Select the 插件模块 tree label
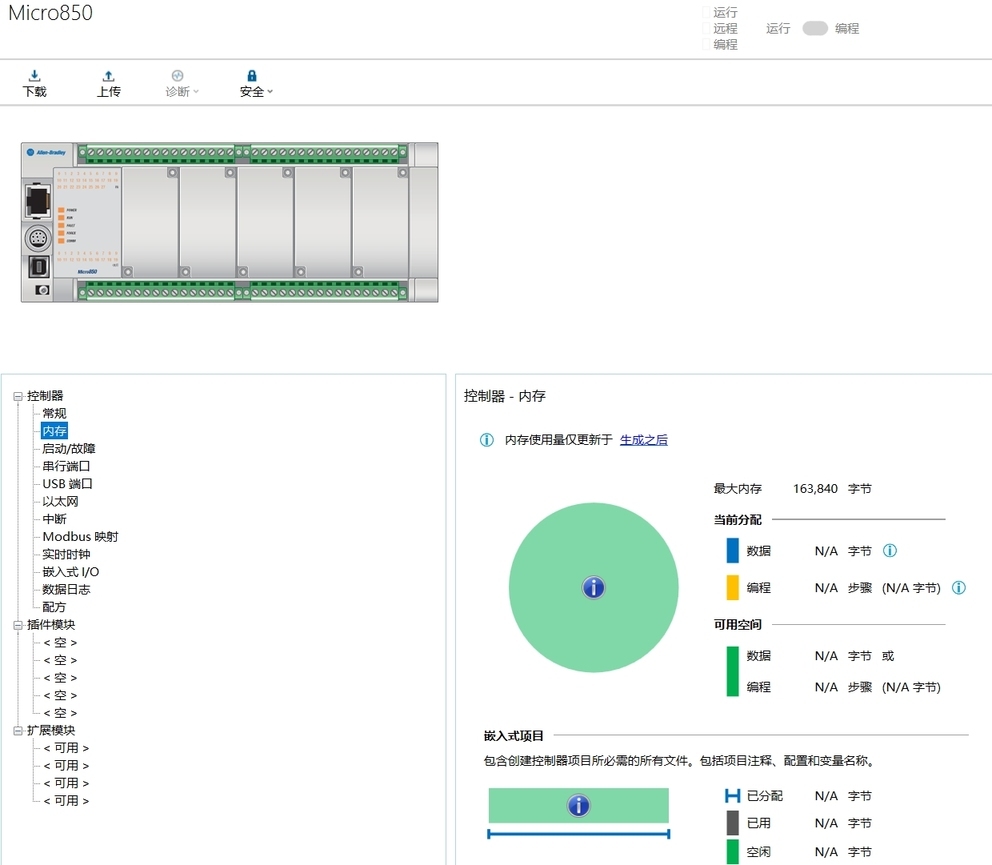Screen dimensions: 992x865 pos(51,625)
